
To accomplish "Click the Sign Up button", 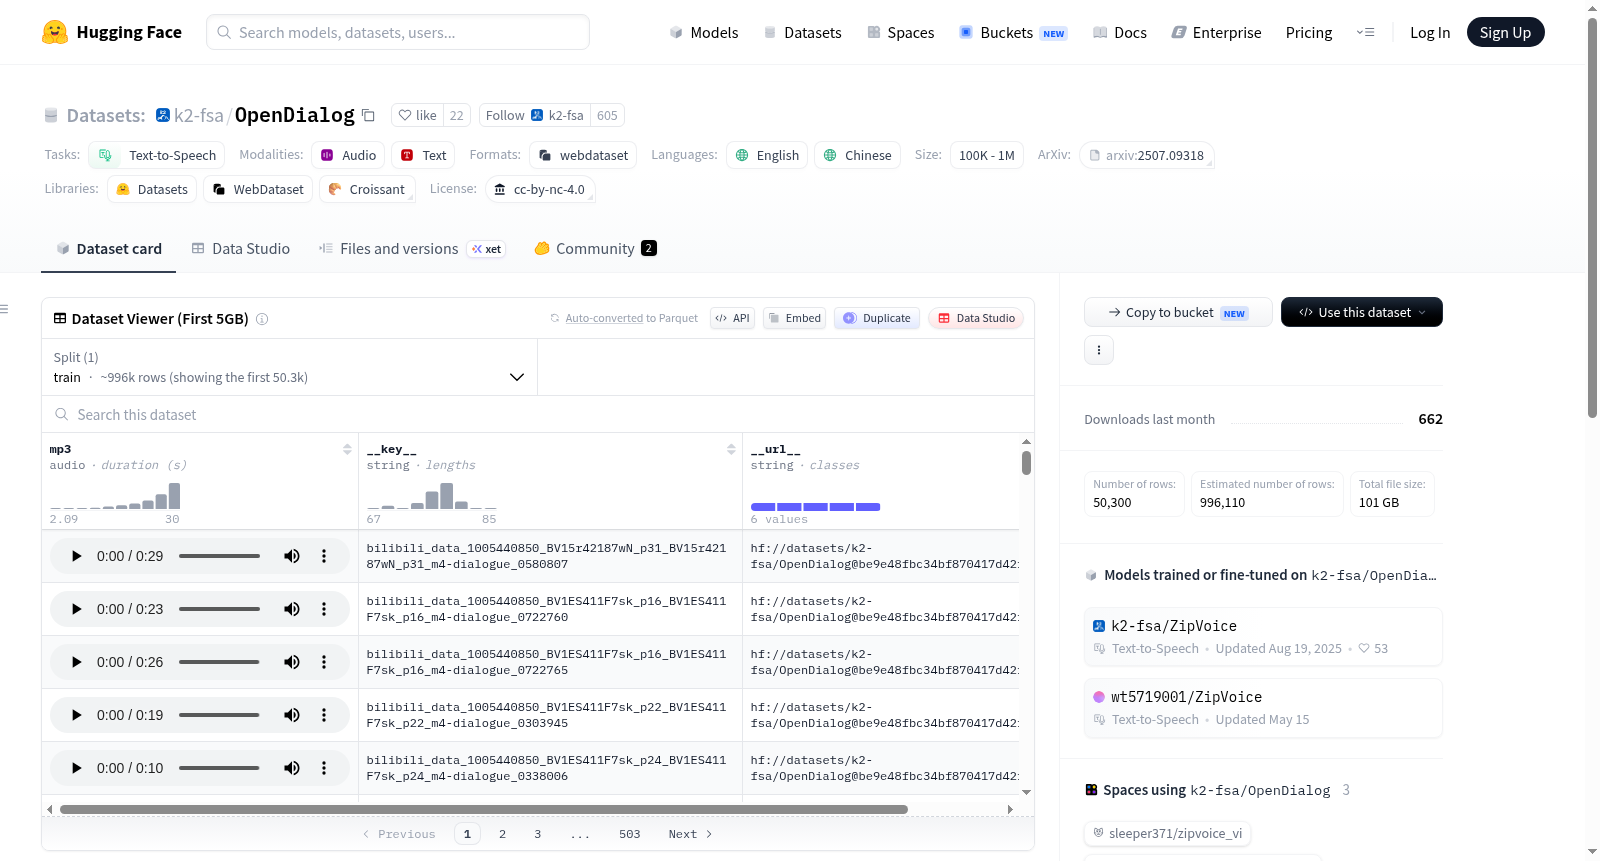I will (x=1505, y=32).
